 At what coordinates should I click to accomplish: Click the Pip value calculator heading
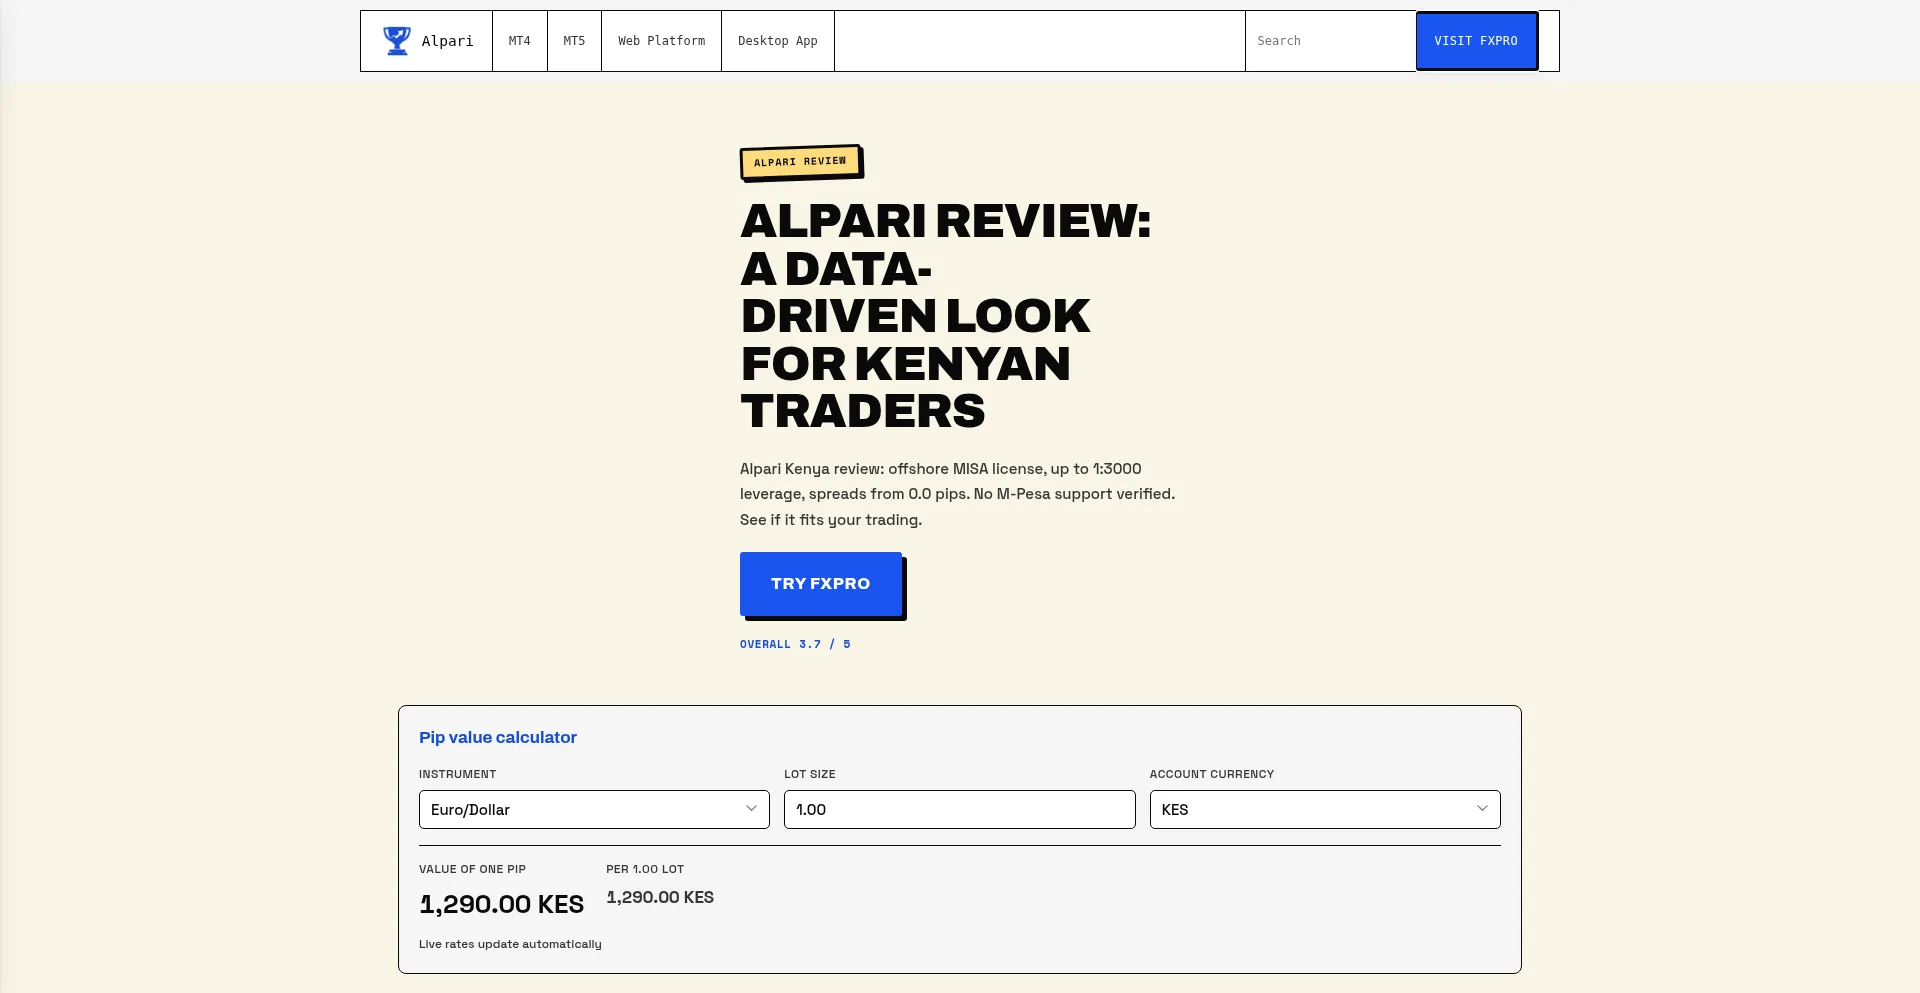[x=498, y=737]
